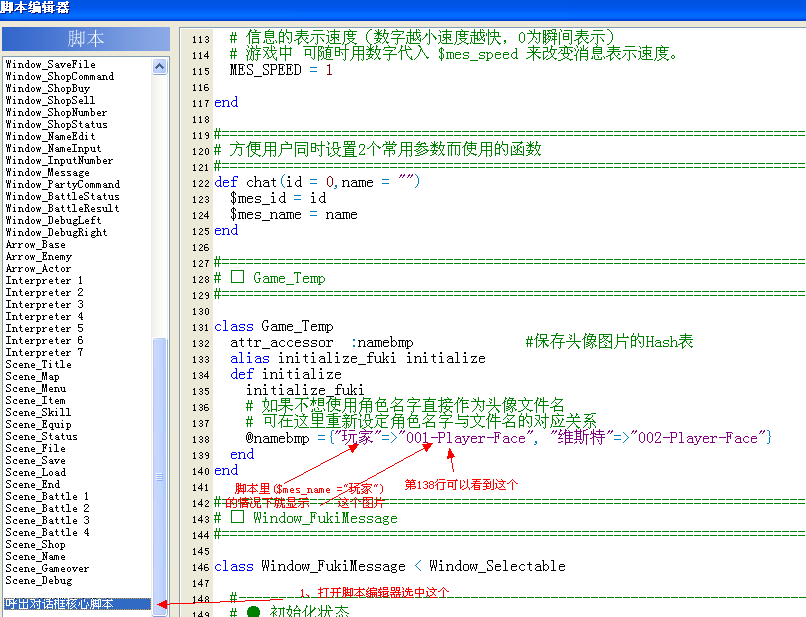Click the square symbol before the Window_FukiMessage comment
The width and height of the screenshot is (806, 617).
(x=237, y=516)
